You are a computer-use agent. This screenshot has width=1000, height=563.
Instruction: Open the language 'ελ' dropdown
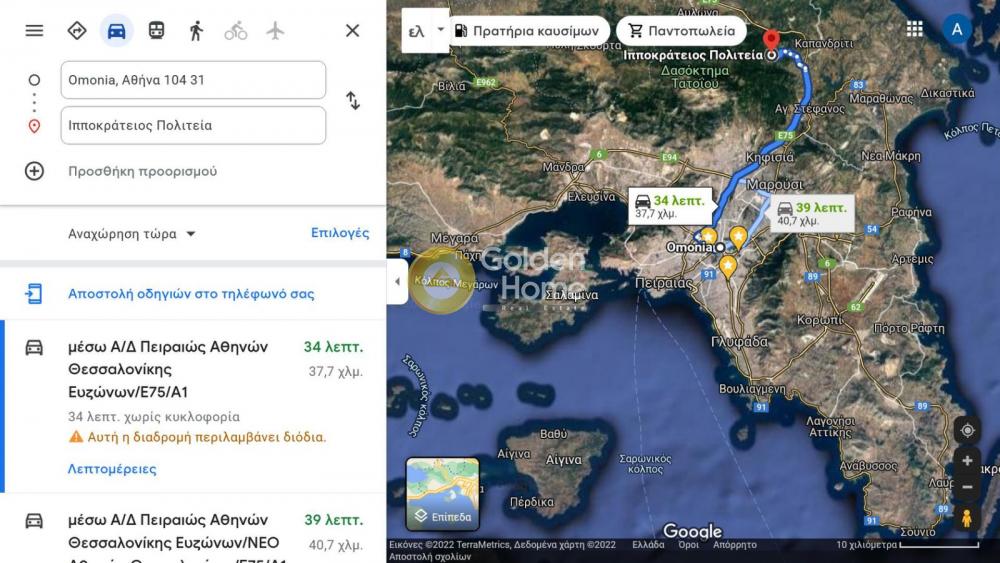pyautogui.click(x=425, y=31)
